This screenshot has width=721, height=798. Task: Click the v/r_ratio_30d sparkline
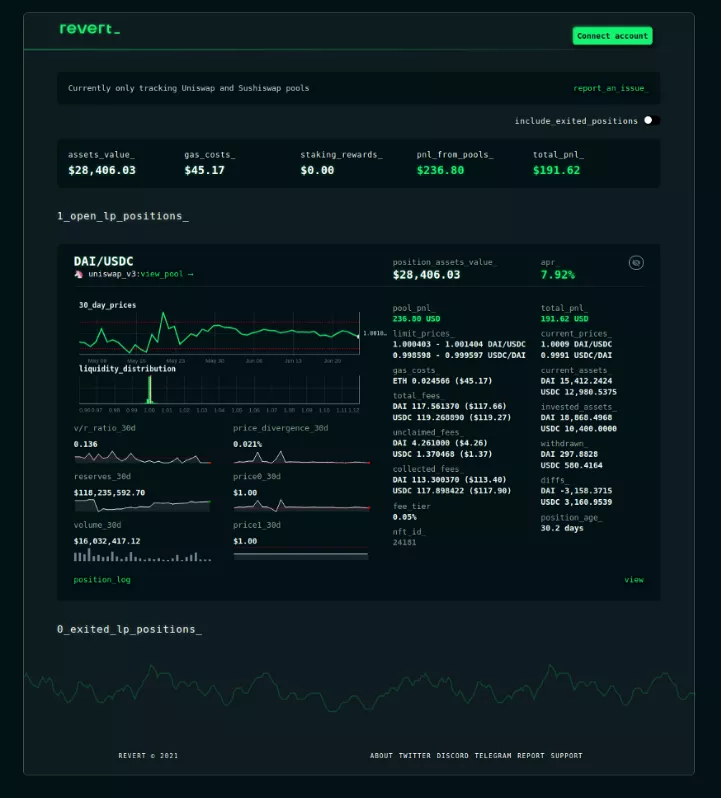tap(142, 458)
